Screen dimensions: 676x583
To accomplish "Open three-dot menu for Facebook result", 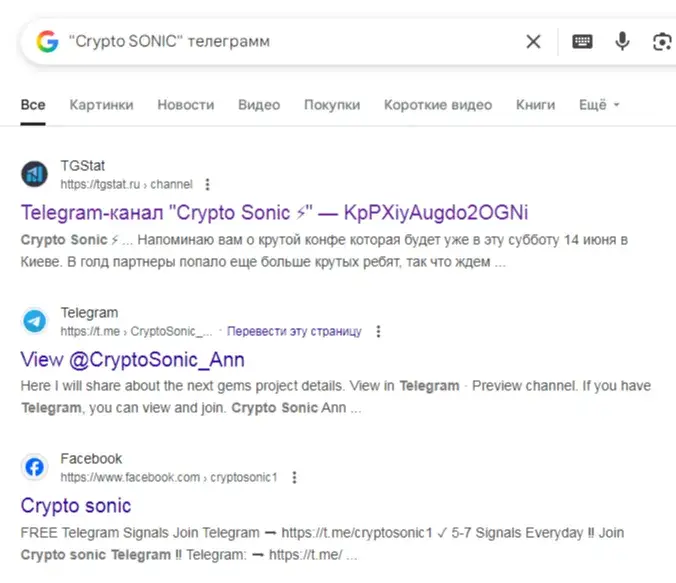I will pos(294,477).
